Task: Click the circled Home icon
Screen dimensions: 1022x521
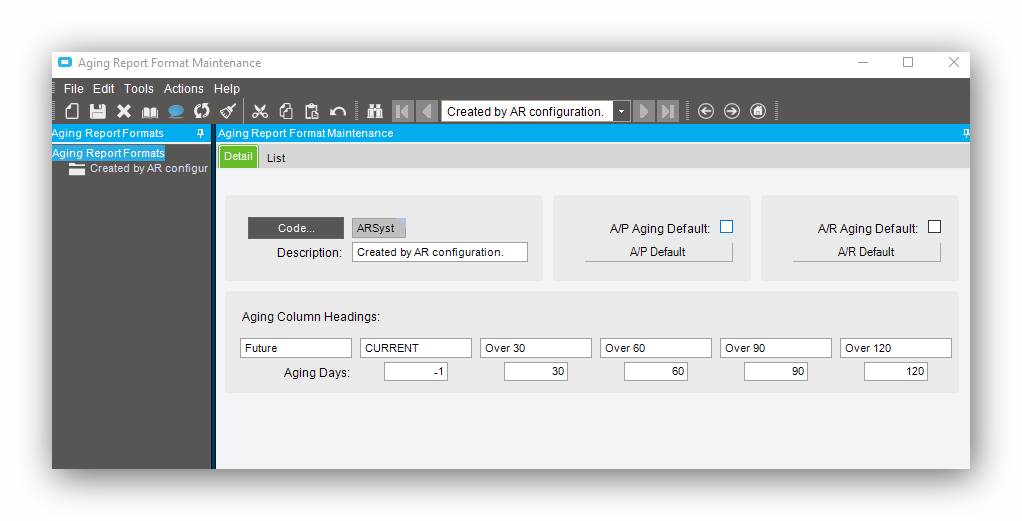Action: click(x=758, y=112)
